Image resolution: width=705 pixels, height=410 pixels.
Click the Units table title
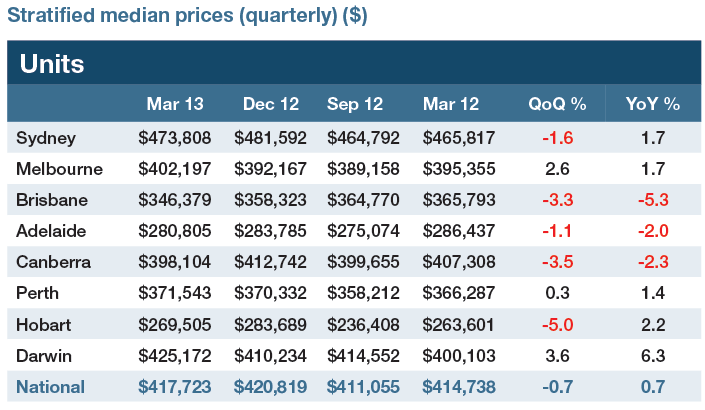[x=52, y=64]
